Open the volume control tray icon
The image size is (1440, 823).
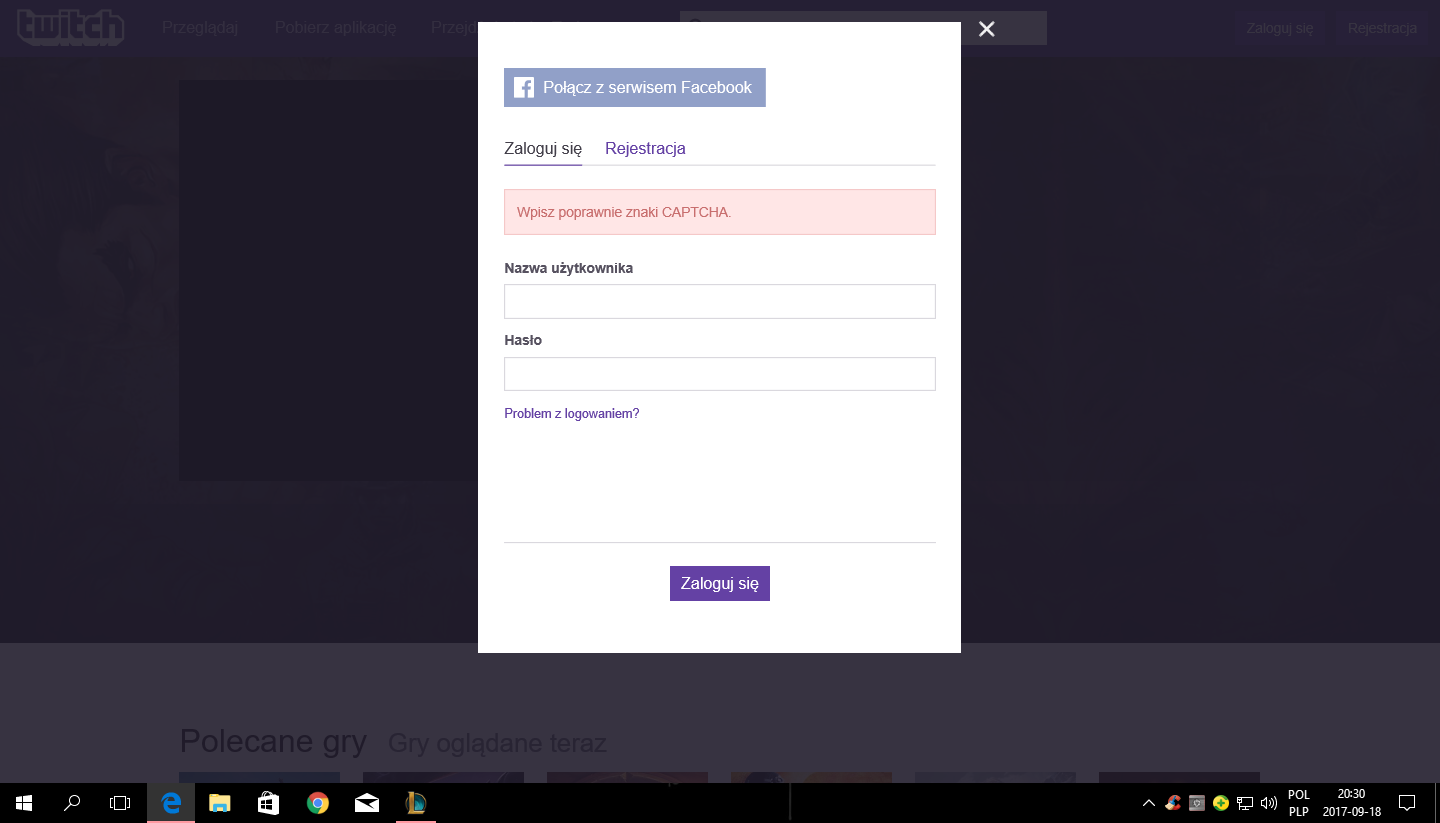pyautogui.click(x=1269, y=803)
